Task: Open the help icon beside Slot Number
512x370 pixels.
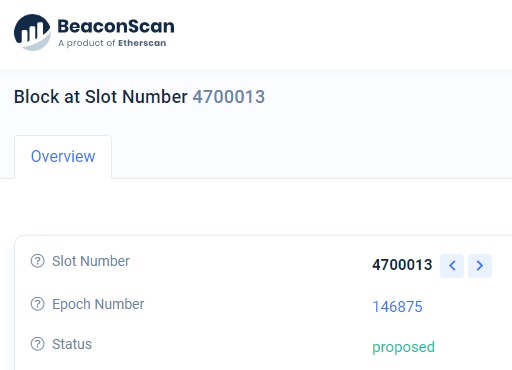Action: (37, 261)
